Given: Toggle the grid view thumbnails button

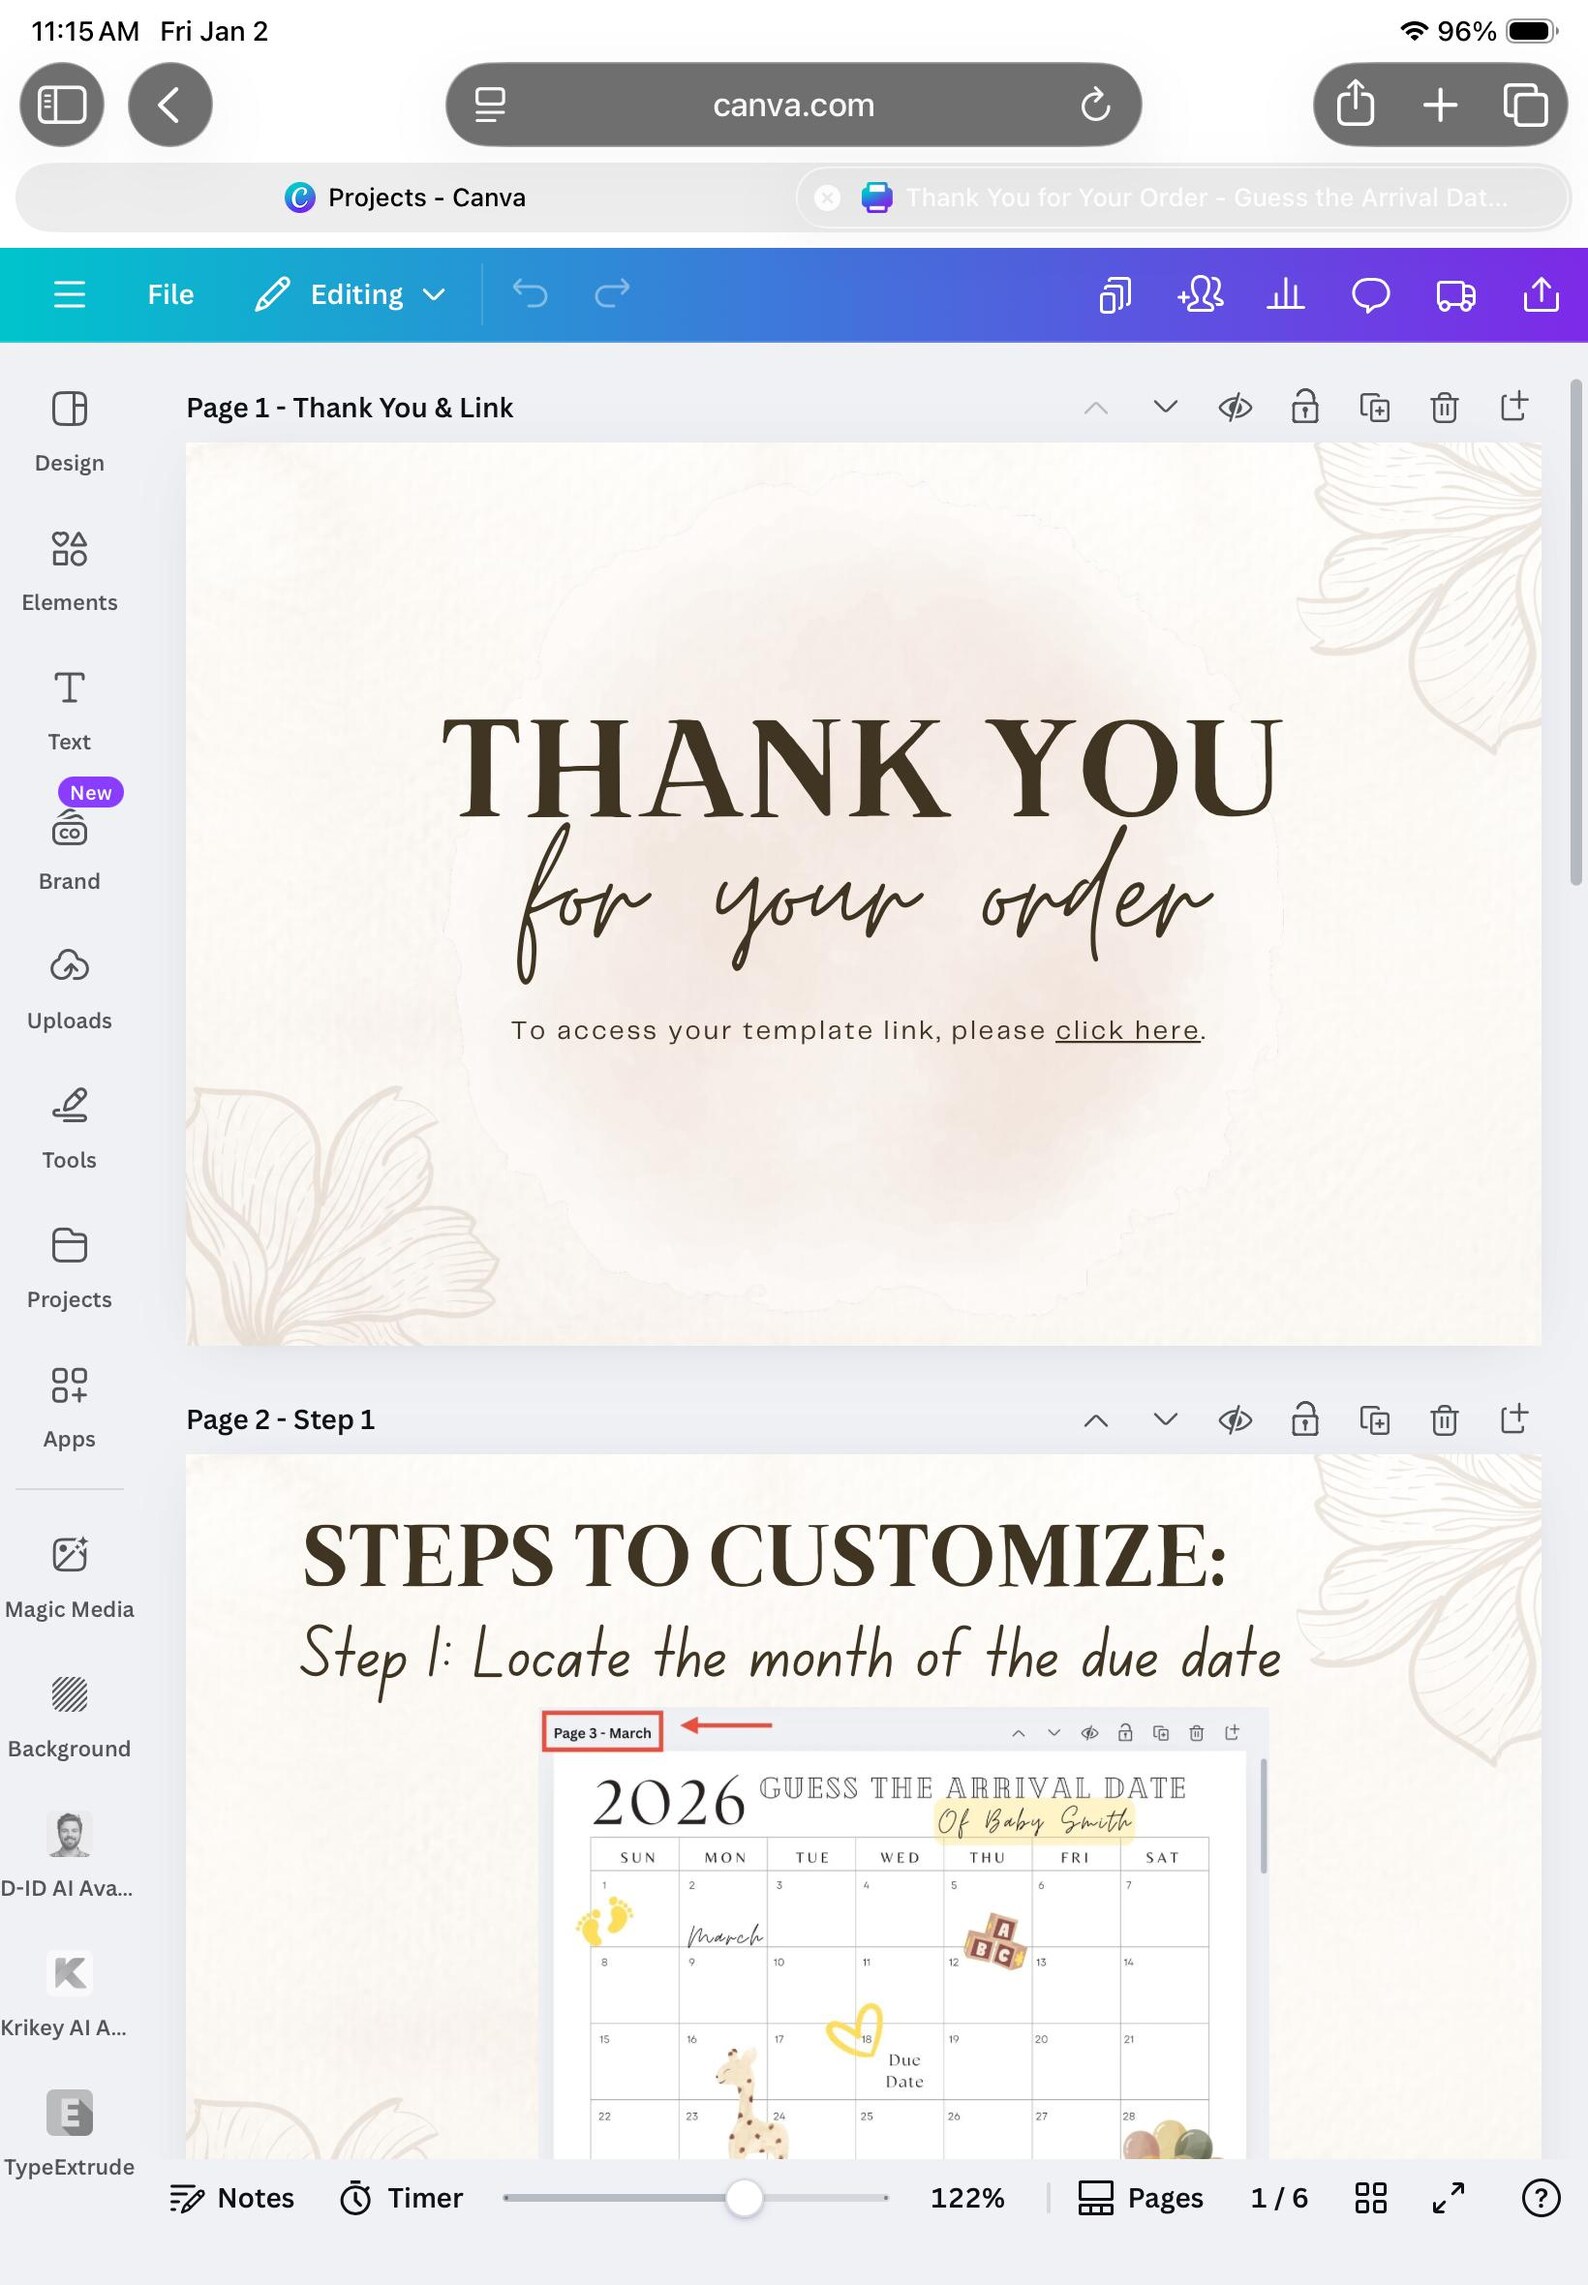Looking at the screenshot, I should pos(1370,2198).
